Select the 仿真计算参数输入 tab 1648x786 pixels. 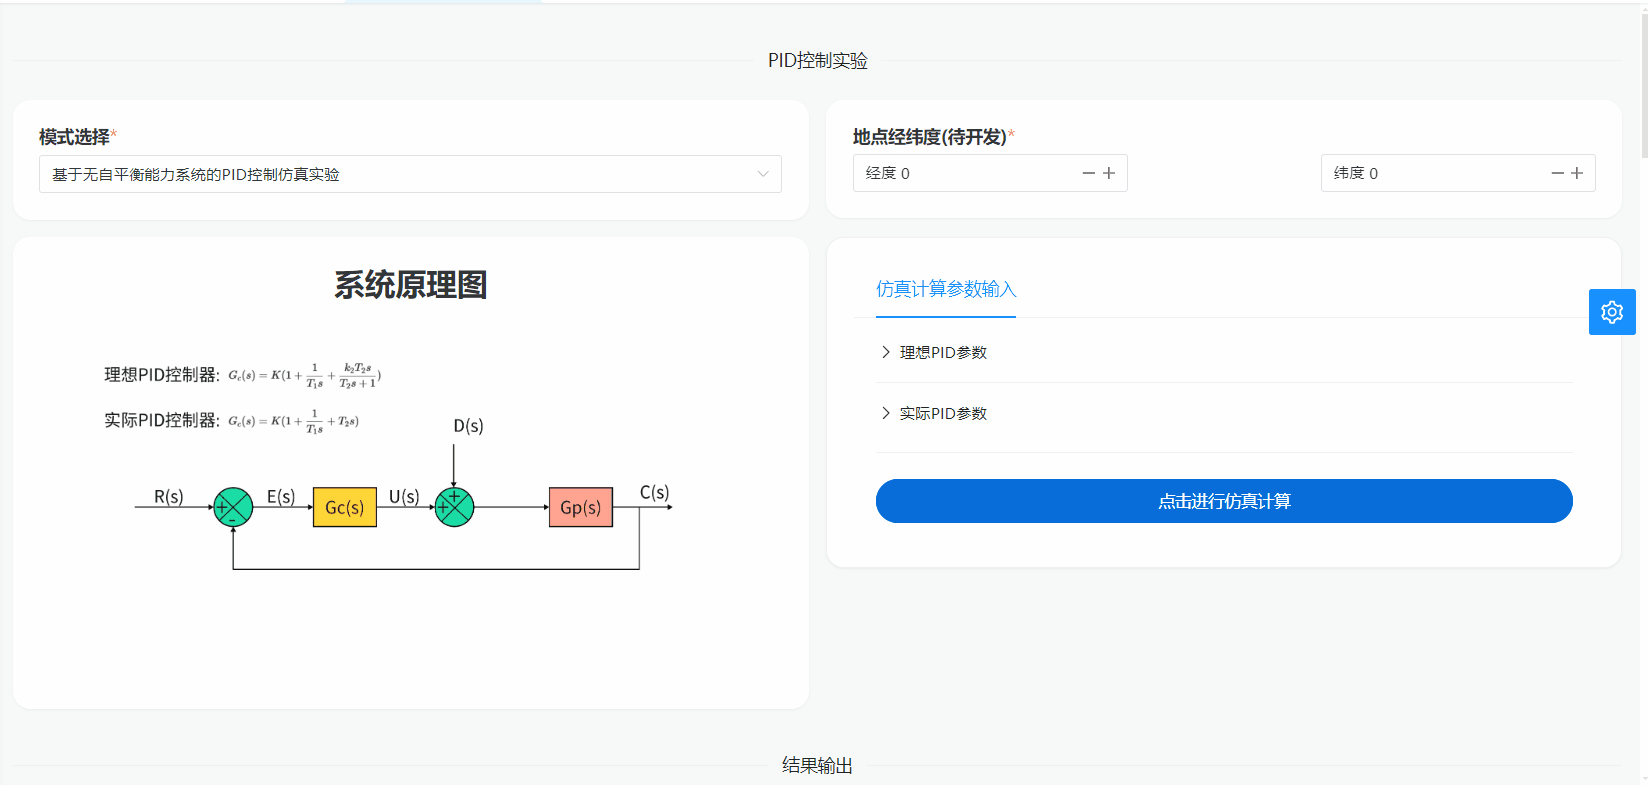[x=946, y=289]
